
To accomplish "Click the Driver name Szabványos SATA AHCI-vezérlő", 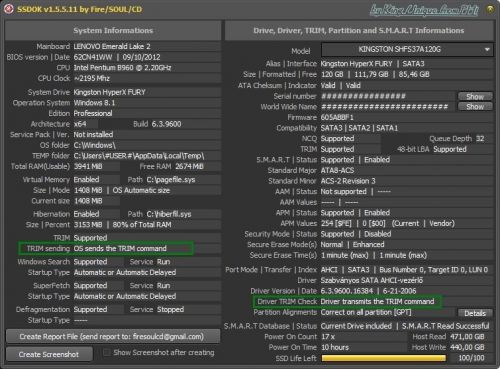I will (x=372, y=280).
